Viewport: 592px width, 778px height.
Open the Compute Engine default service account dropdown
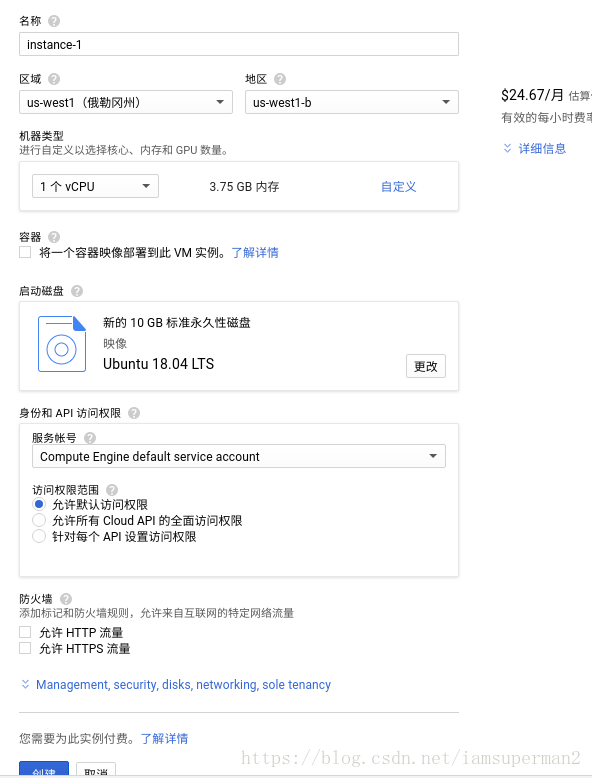pyautogui.click(x=239, y=456)
